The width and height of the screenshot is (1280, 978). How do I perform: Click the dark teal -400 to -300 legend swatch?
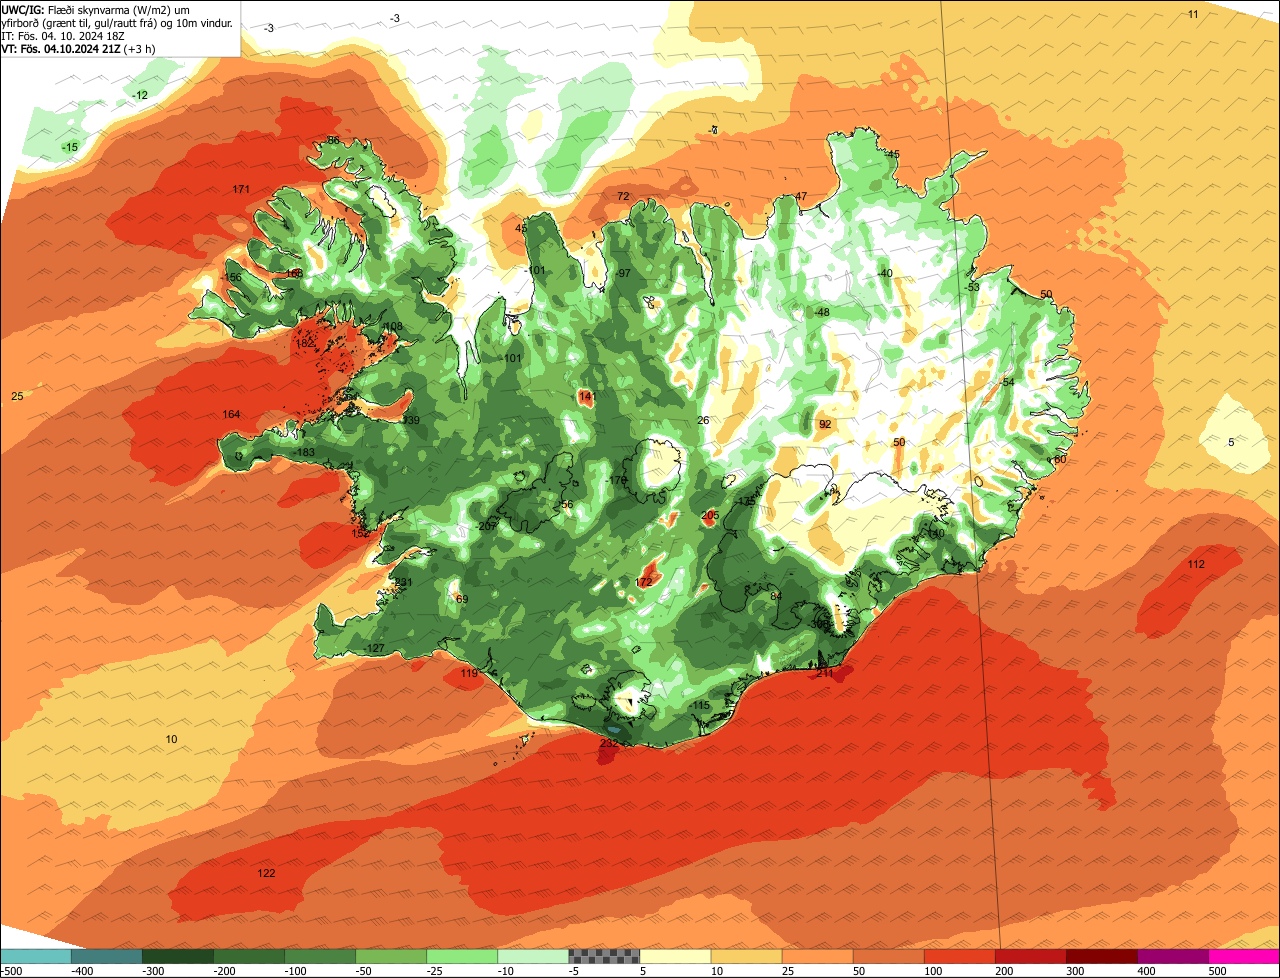point(106,956)
